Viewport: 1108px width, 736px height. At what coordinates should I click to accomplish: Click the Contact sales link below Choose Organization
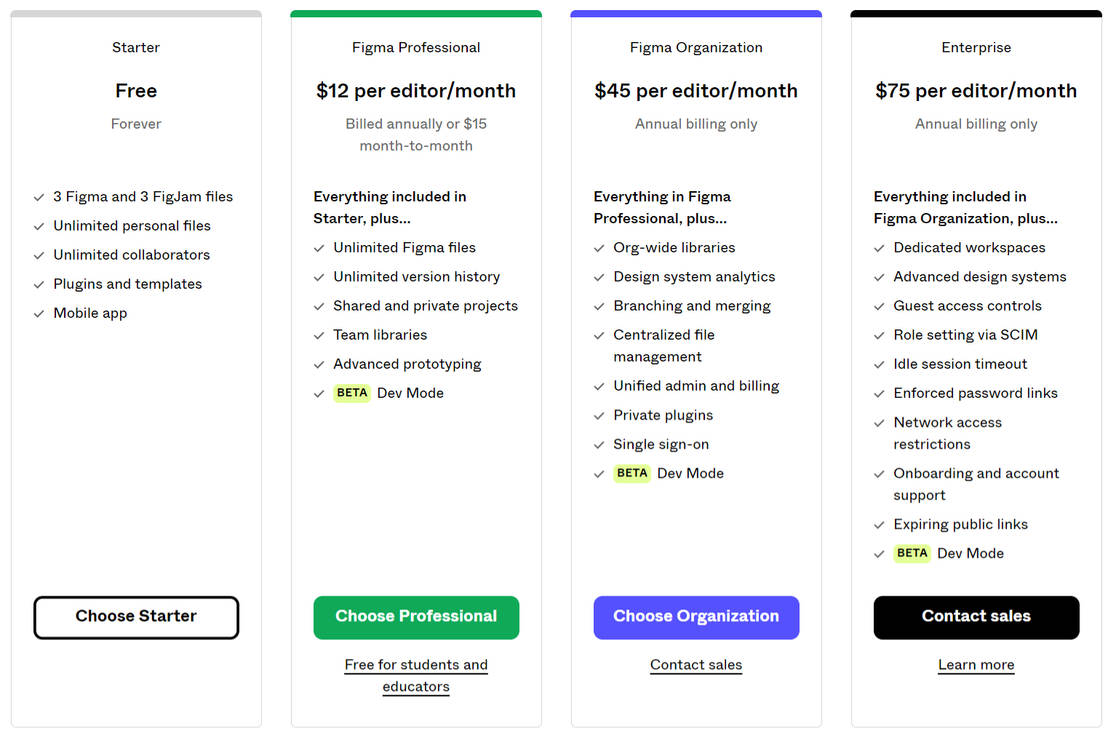point(696,664)
